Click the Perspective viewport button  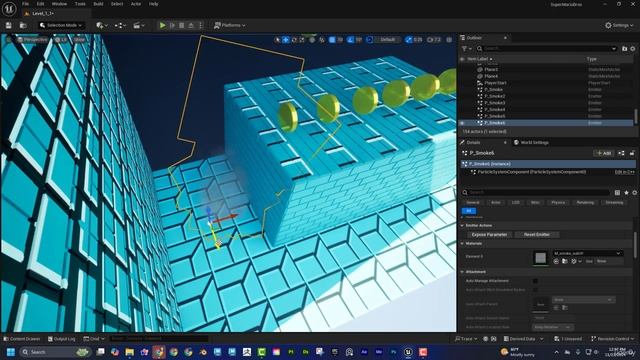(x=32, y=40)
